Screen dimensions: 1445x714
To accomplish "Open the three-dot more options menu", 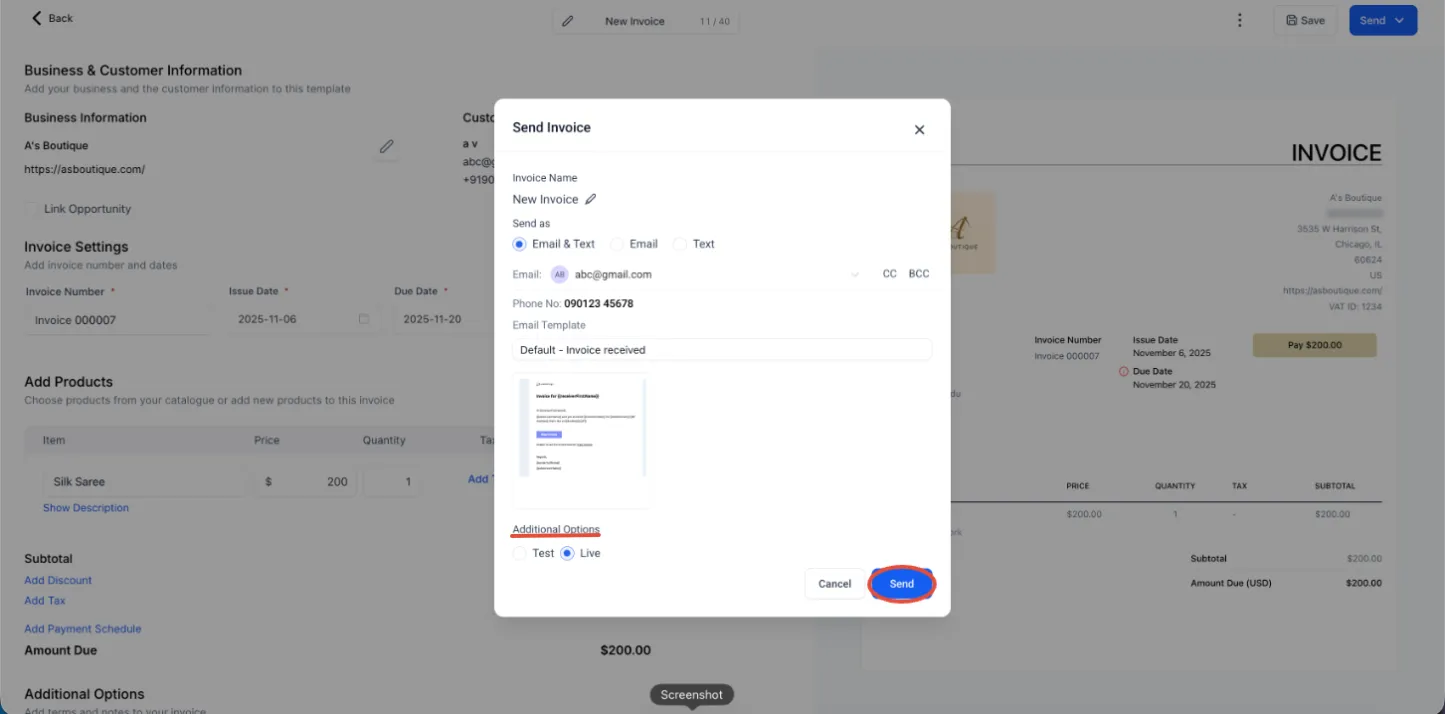I will pos(1240,20).
